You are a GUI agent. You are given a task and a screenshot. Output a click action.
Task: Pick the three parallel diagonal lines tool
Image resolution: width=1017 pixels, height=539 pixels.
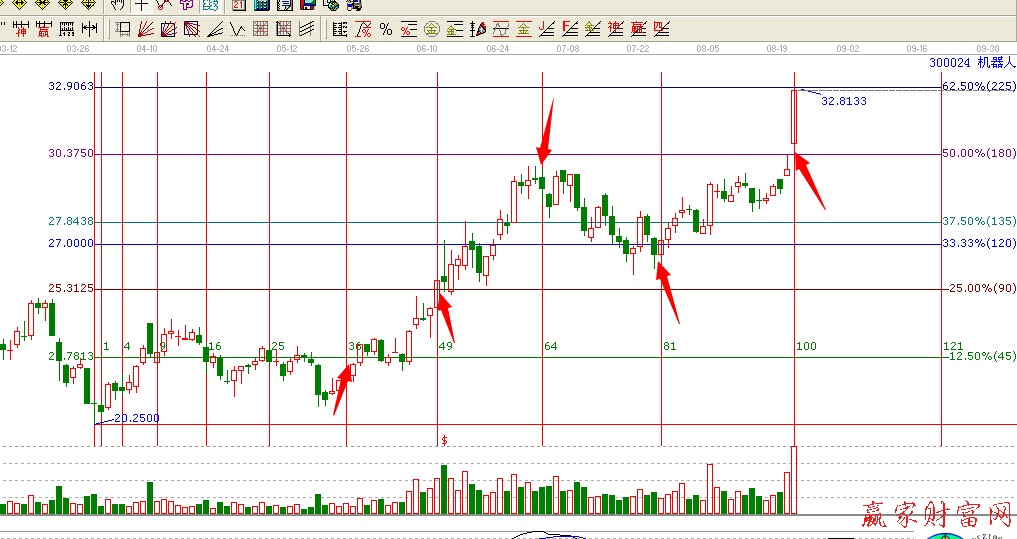click(307, 29)
